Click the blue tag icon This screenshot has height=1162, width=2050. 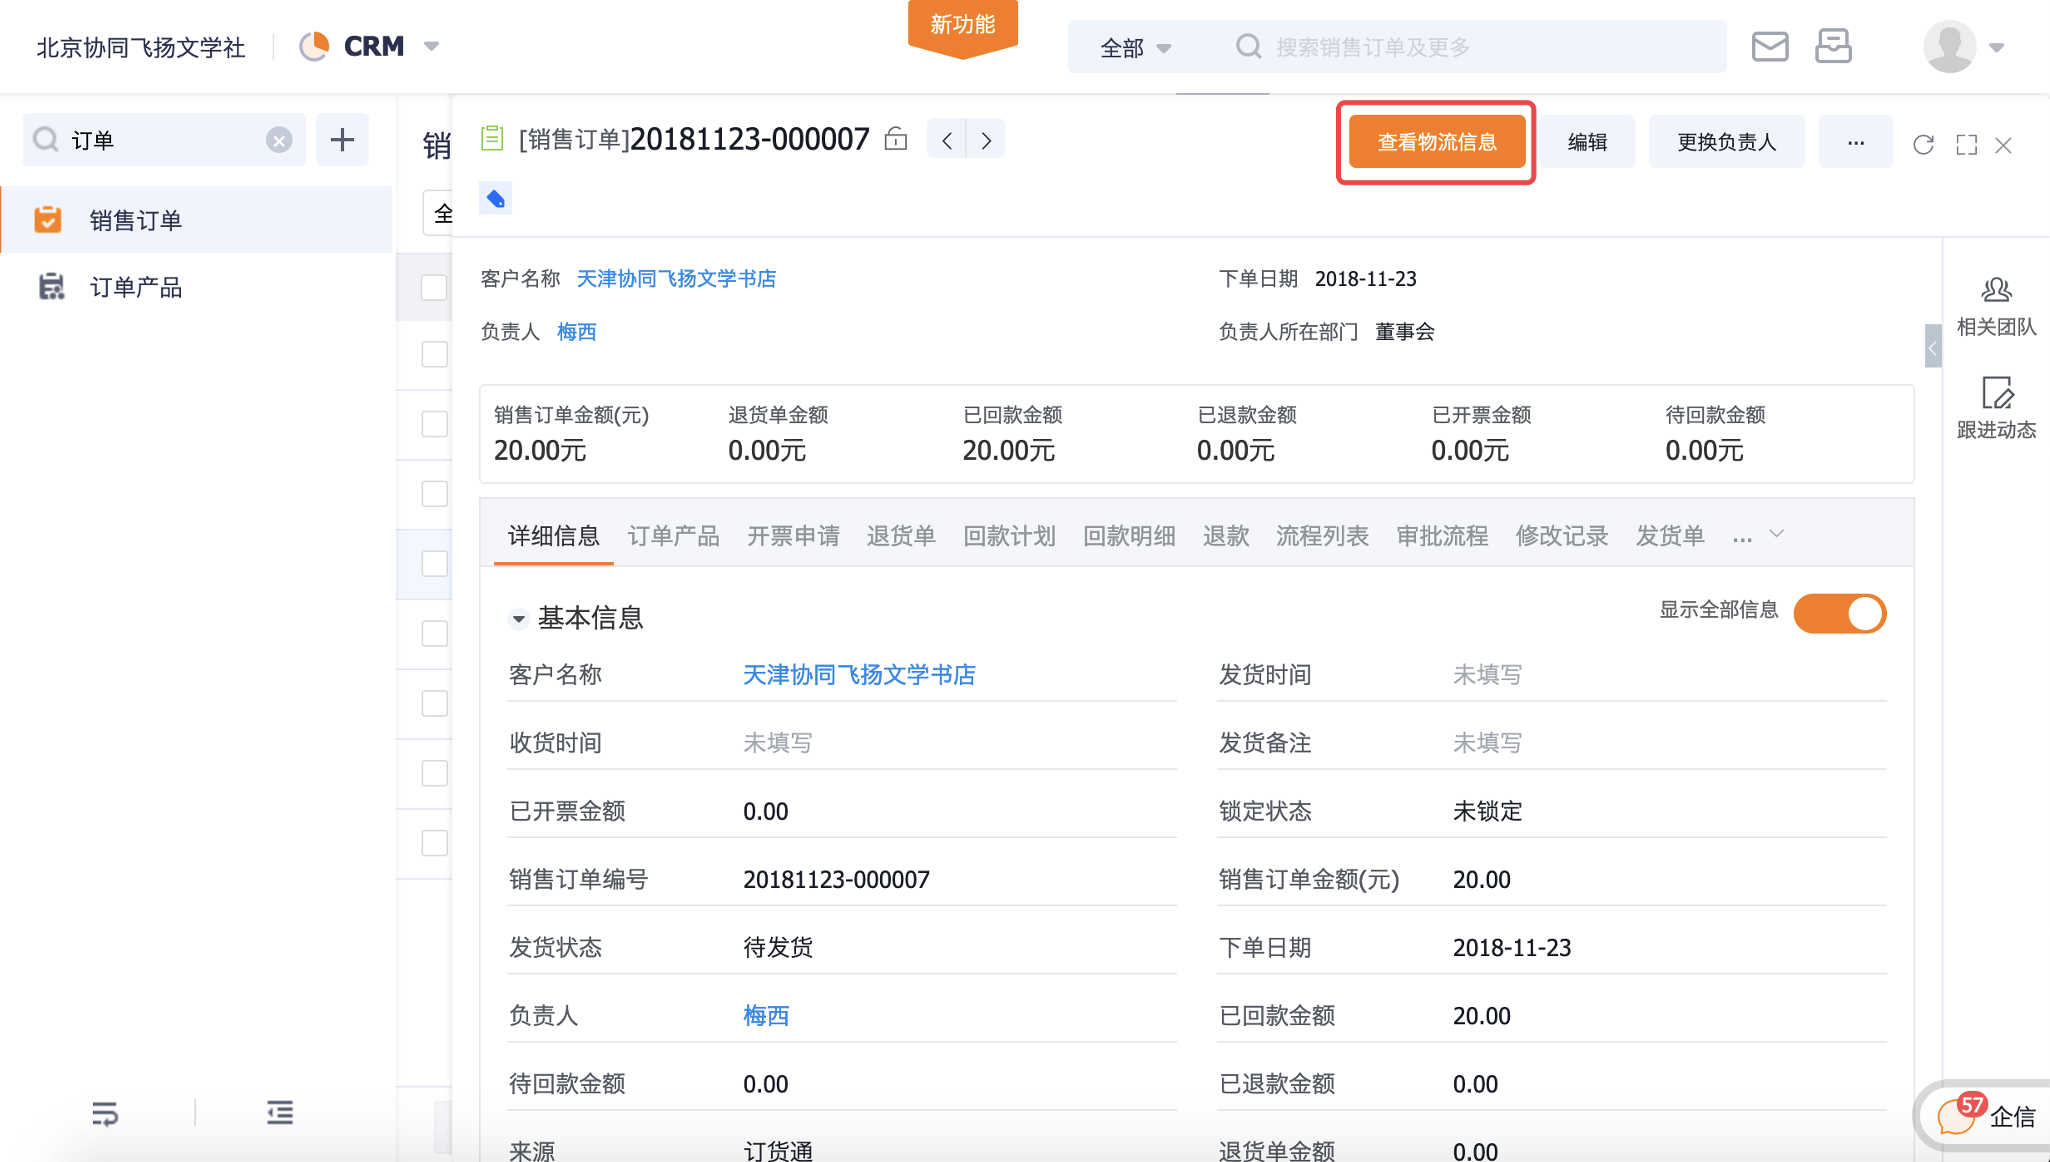coord(496,198)
